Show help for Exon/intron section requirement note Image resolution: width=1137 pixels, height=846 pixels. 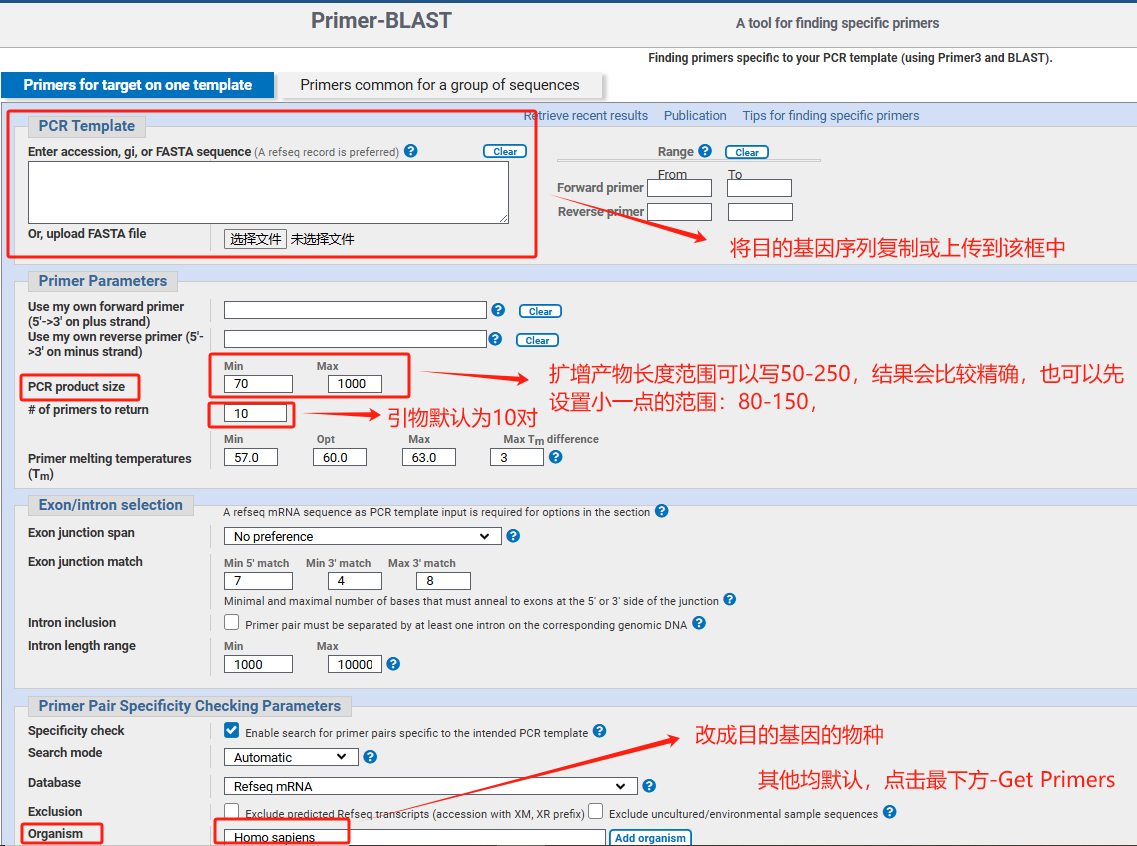(x=661, y=511)
